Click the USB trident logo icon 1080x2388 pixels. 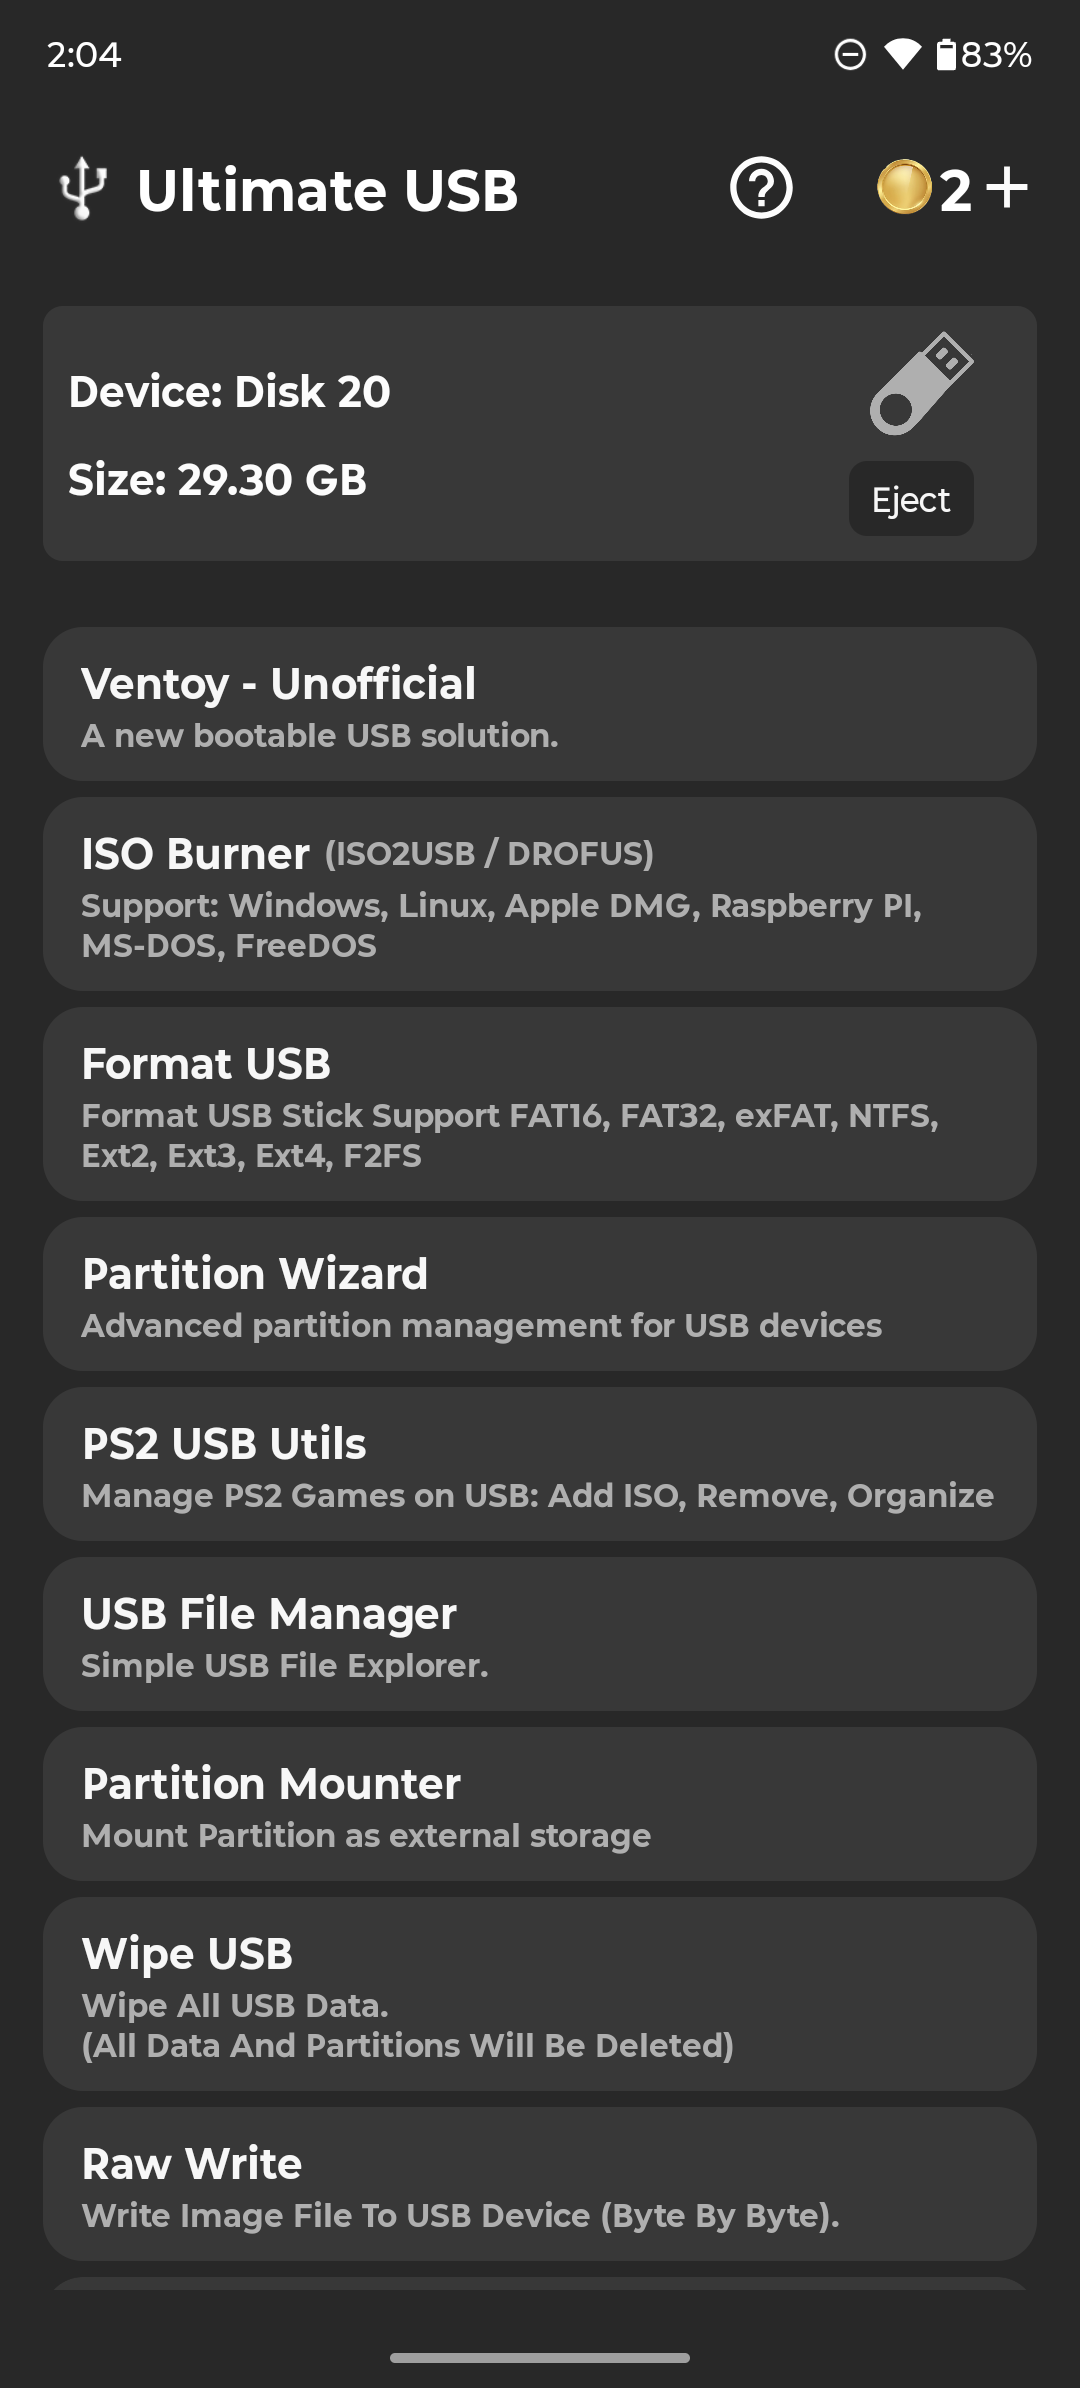[83, 189]
